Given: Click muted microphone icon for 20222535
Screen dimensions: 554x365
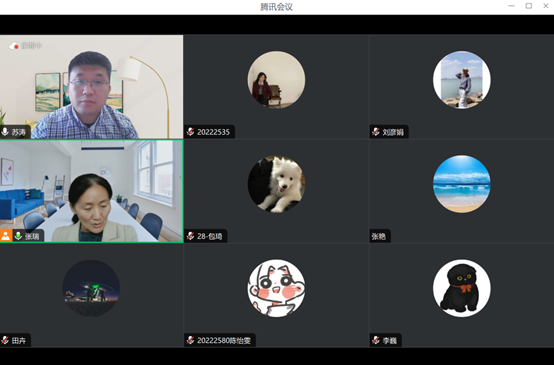Looking at the screenshot, I should [190, 132].
